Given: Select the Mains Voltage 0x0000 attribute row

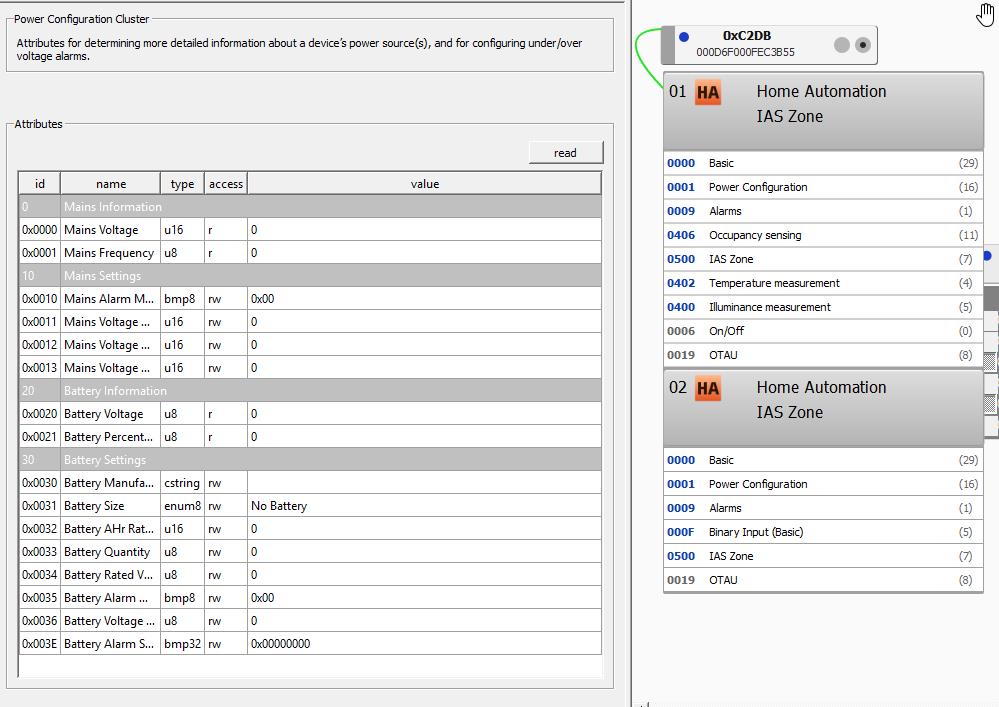Looking at the screenshot, I should pyautogui.click(x=310, y=229).
